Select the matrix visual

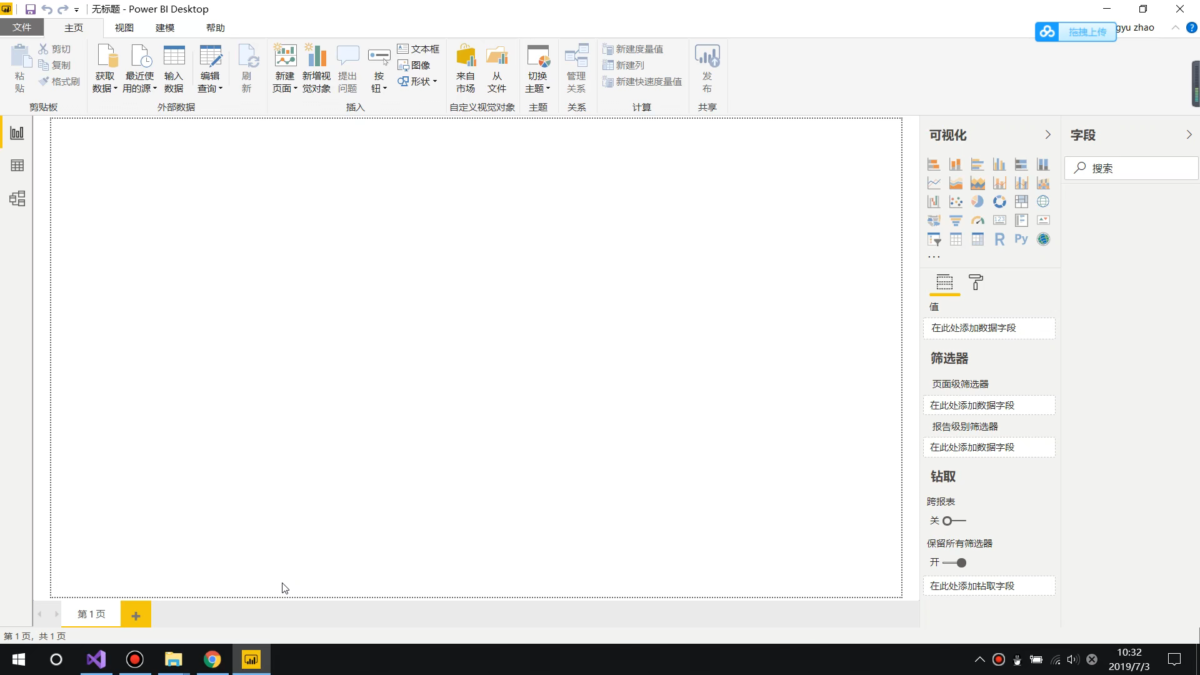point(977,239)
